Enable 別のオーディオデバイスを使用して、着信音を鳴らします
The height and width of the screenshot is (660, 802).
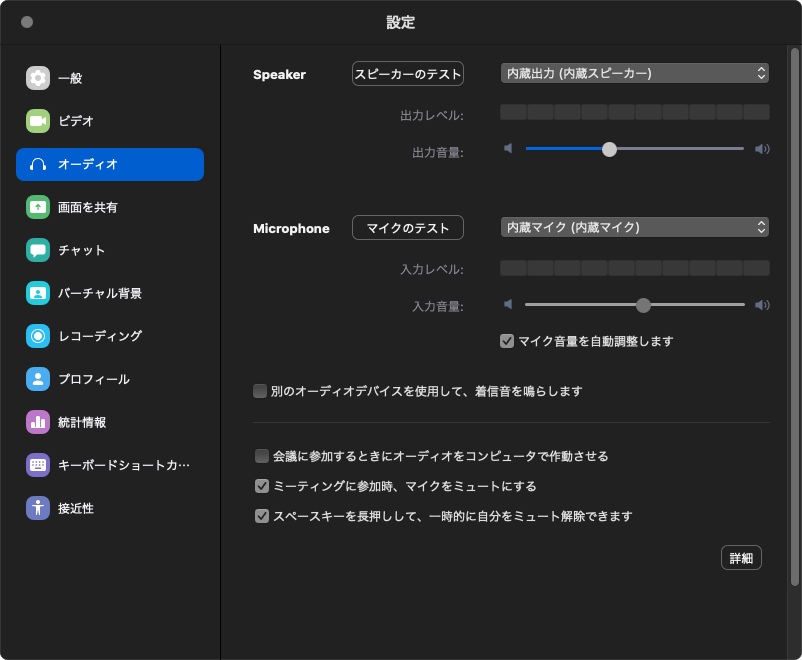260,390
